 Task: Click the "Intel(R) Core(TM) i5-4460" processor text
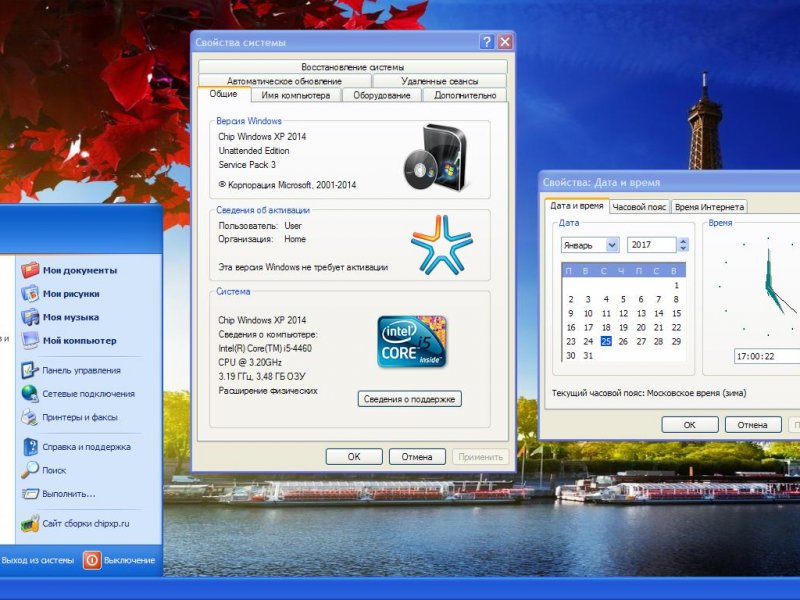coord(265,348)
